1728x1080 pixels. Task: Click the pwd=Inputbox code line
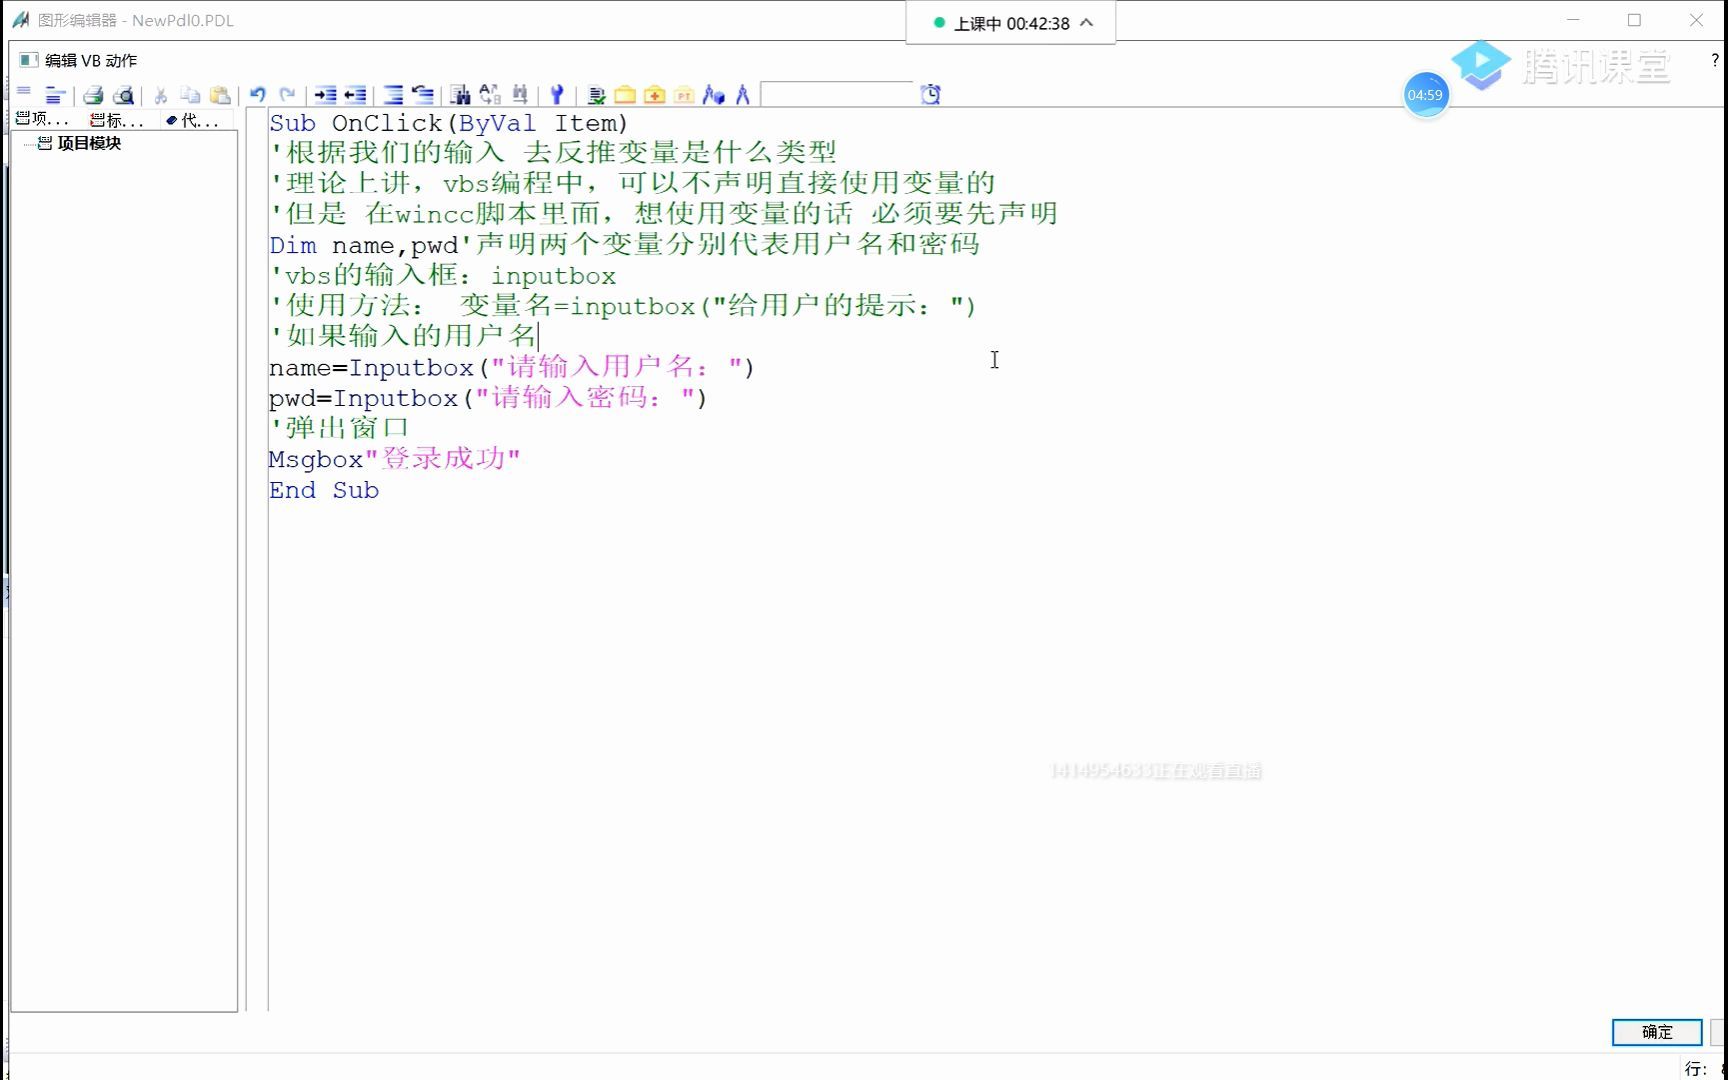pos(488,398)
